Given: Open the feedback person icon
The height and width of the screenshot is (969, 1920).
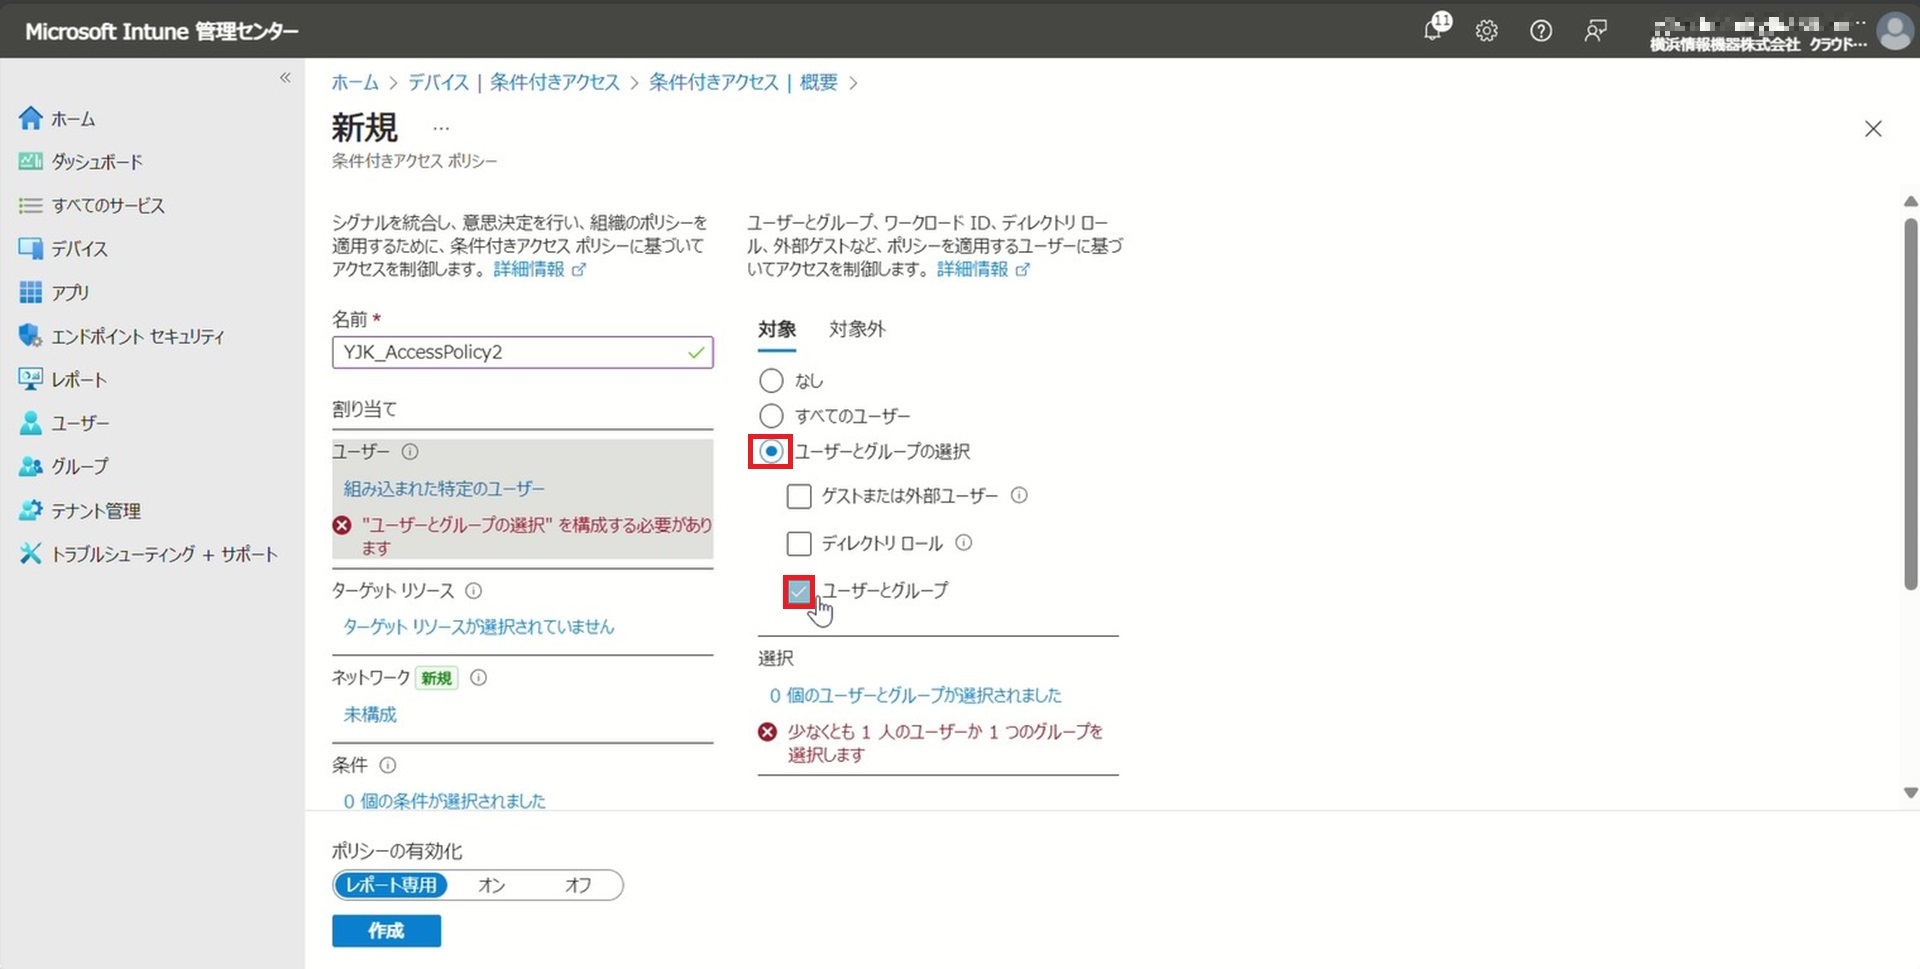Looking at the screenshot, I should [1595, 31].
